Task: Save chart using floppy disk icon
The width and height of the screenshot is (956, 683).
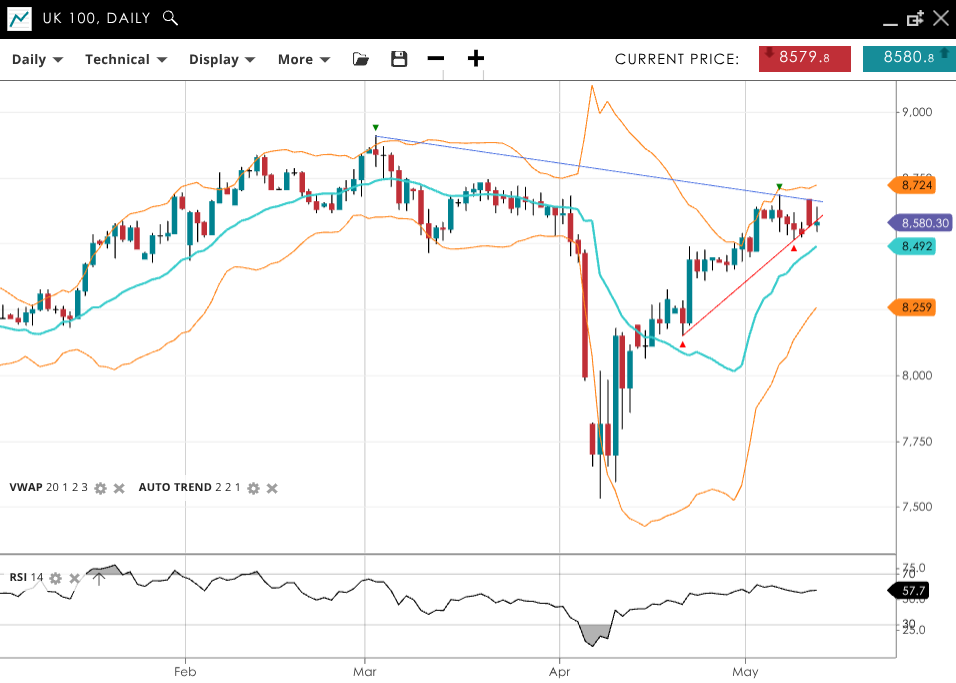Action: (x=399, y=59)
